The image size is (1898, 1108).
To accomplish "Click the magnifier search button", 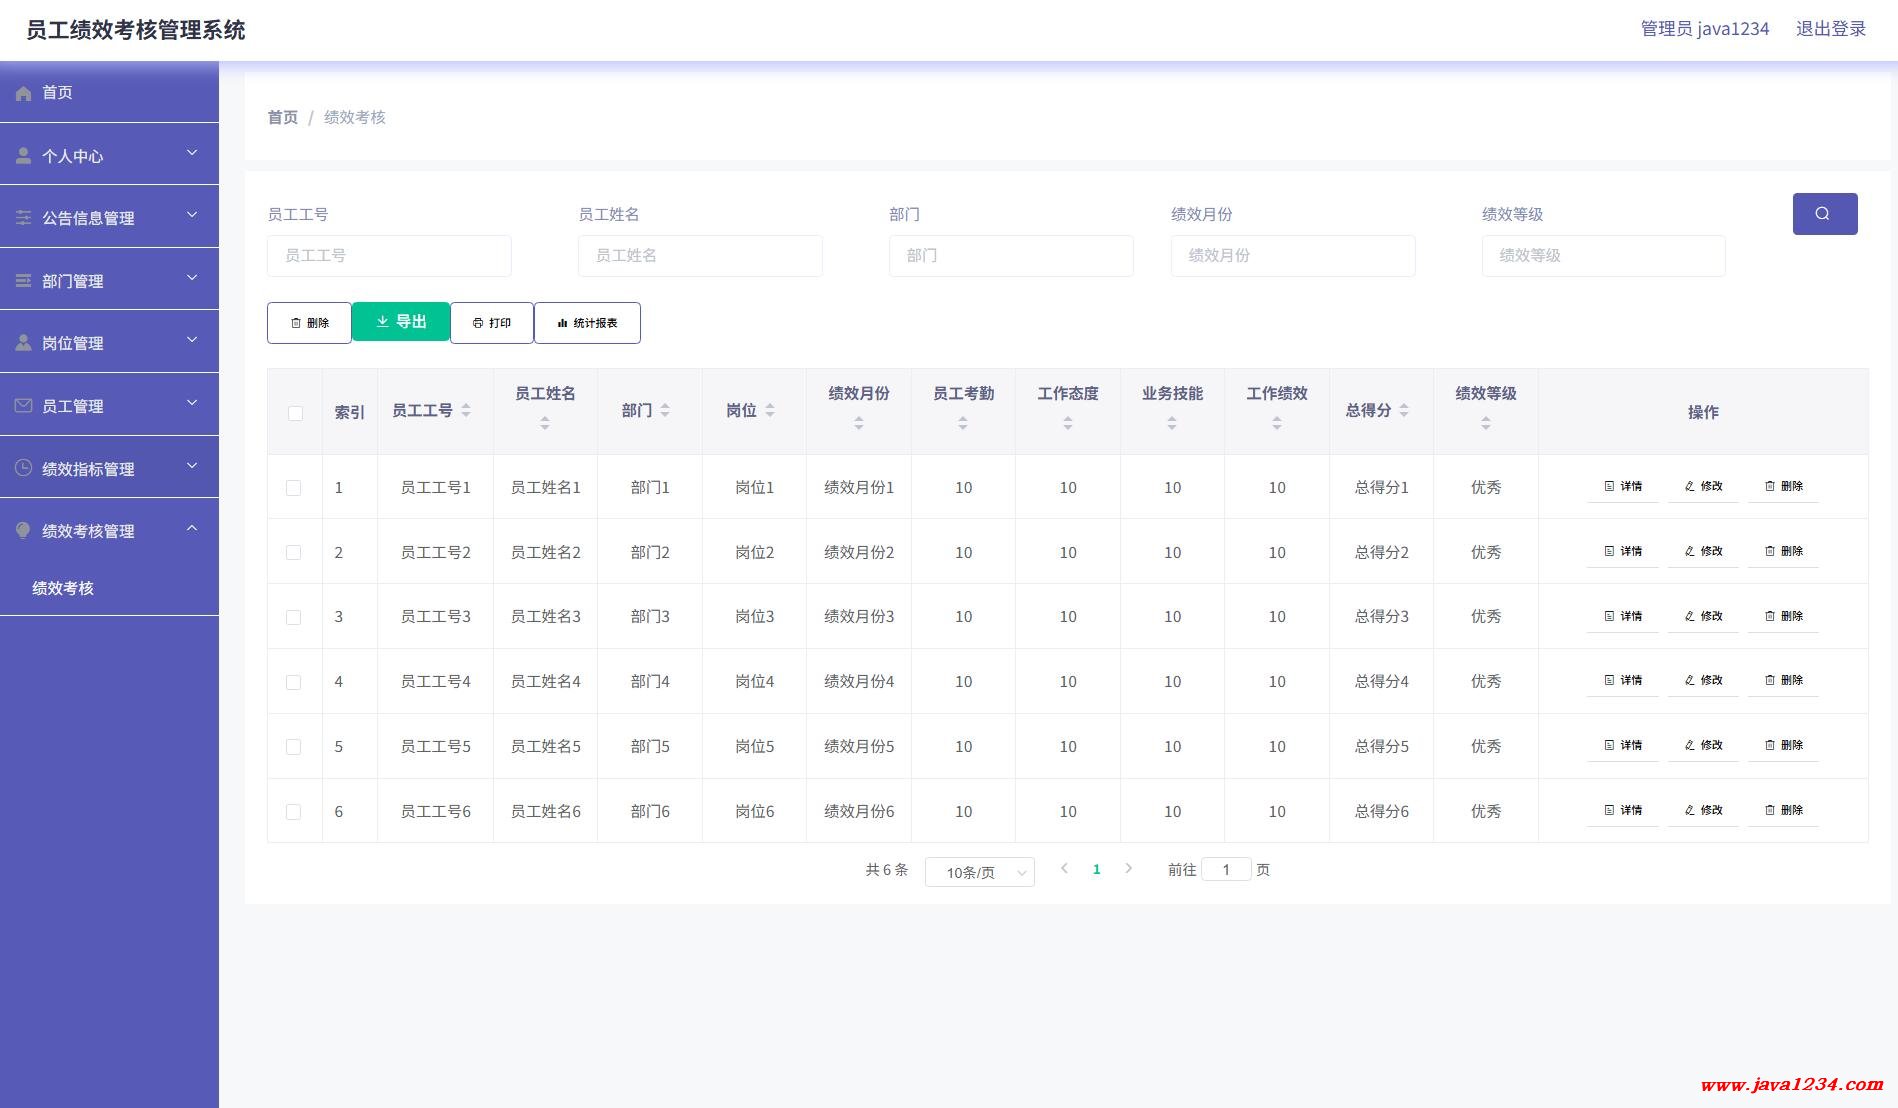I will click(x=1824, y=214).
